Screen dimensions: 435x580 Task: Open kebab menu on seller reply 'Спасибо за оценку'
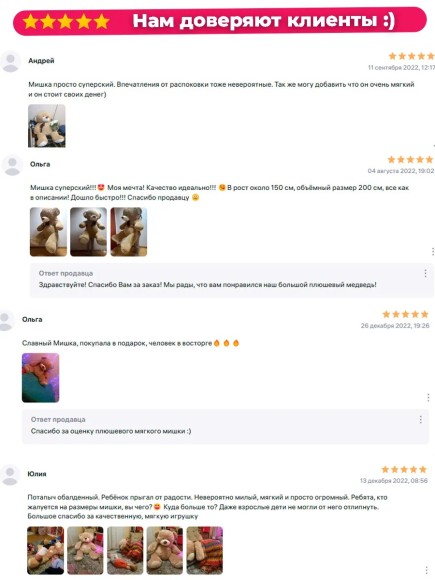pos(421,419)
